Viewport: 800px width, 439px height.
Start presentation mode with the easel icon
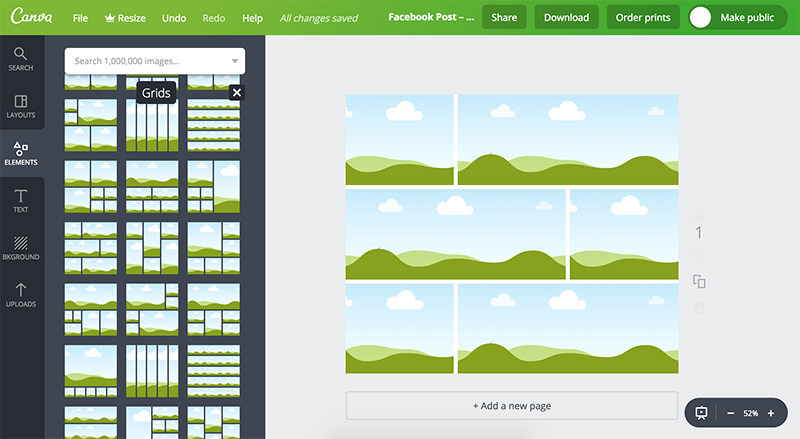pyautogui.click(x=701, y=413)
